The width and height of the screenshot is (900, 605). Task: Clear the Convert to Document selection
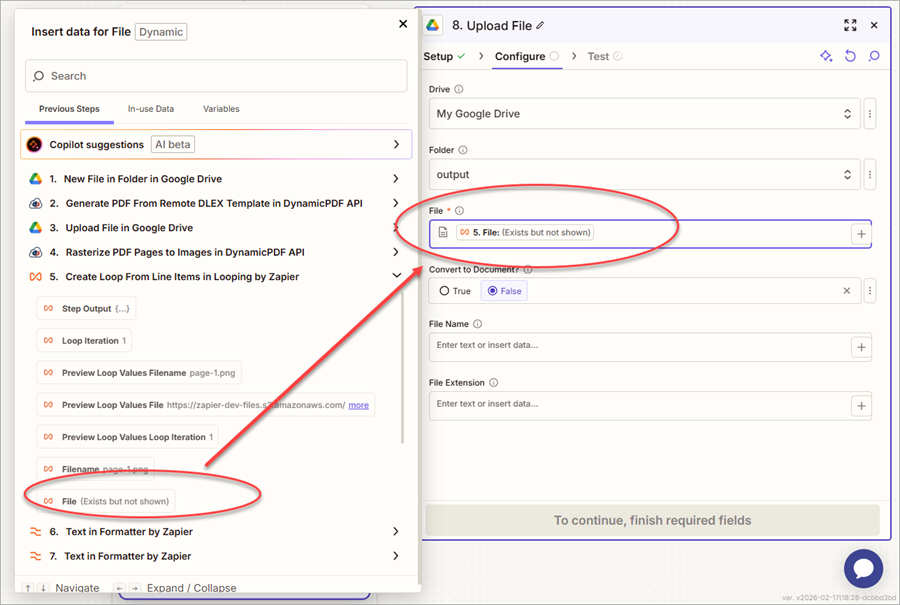coord(847,291)
